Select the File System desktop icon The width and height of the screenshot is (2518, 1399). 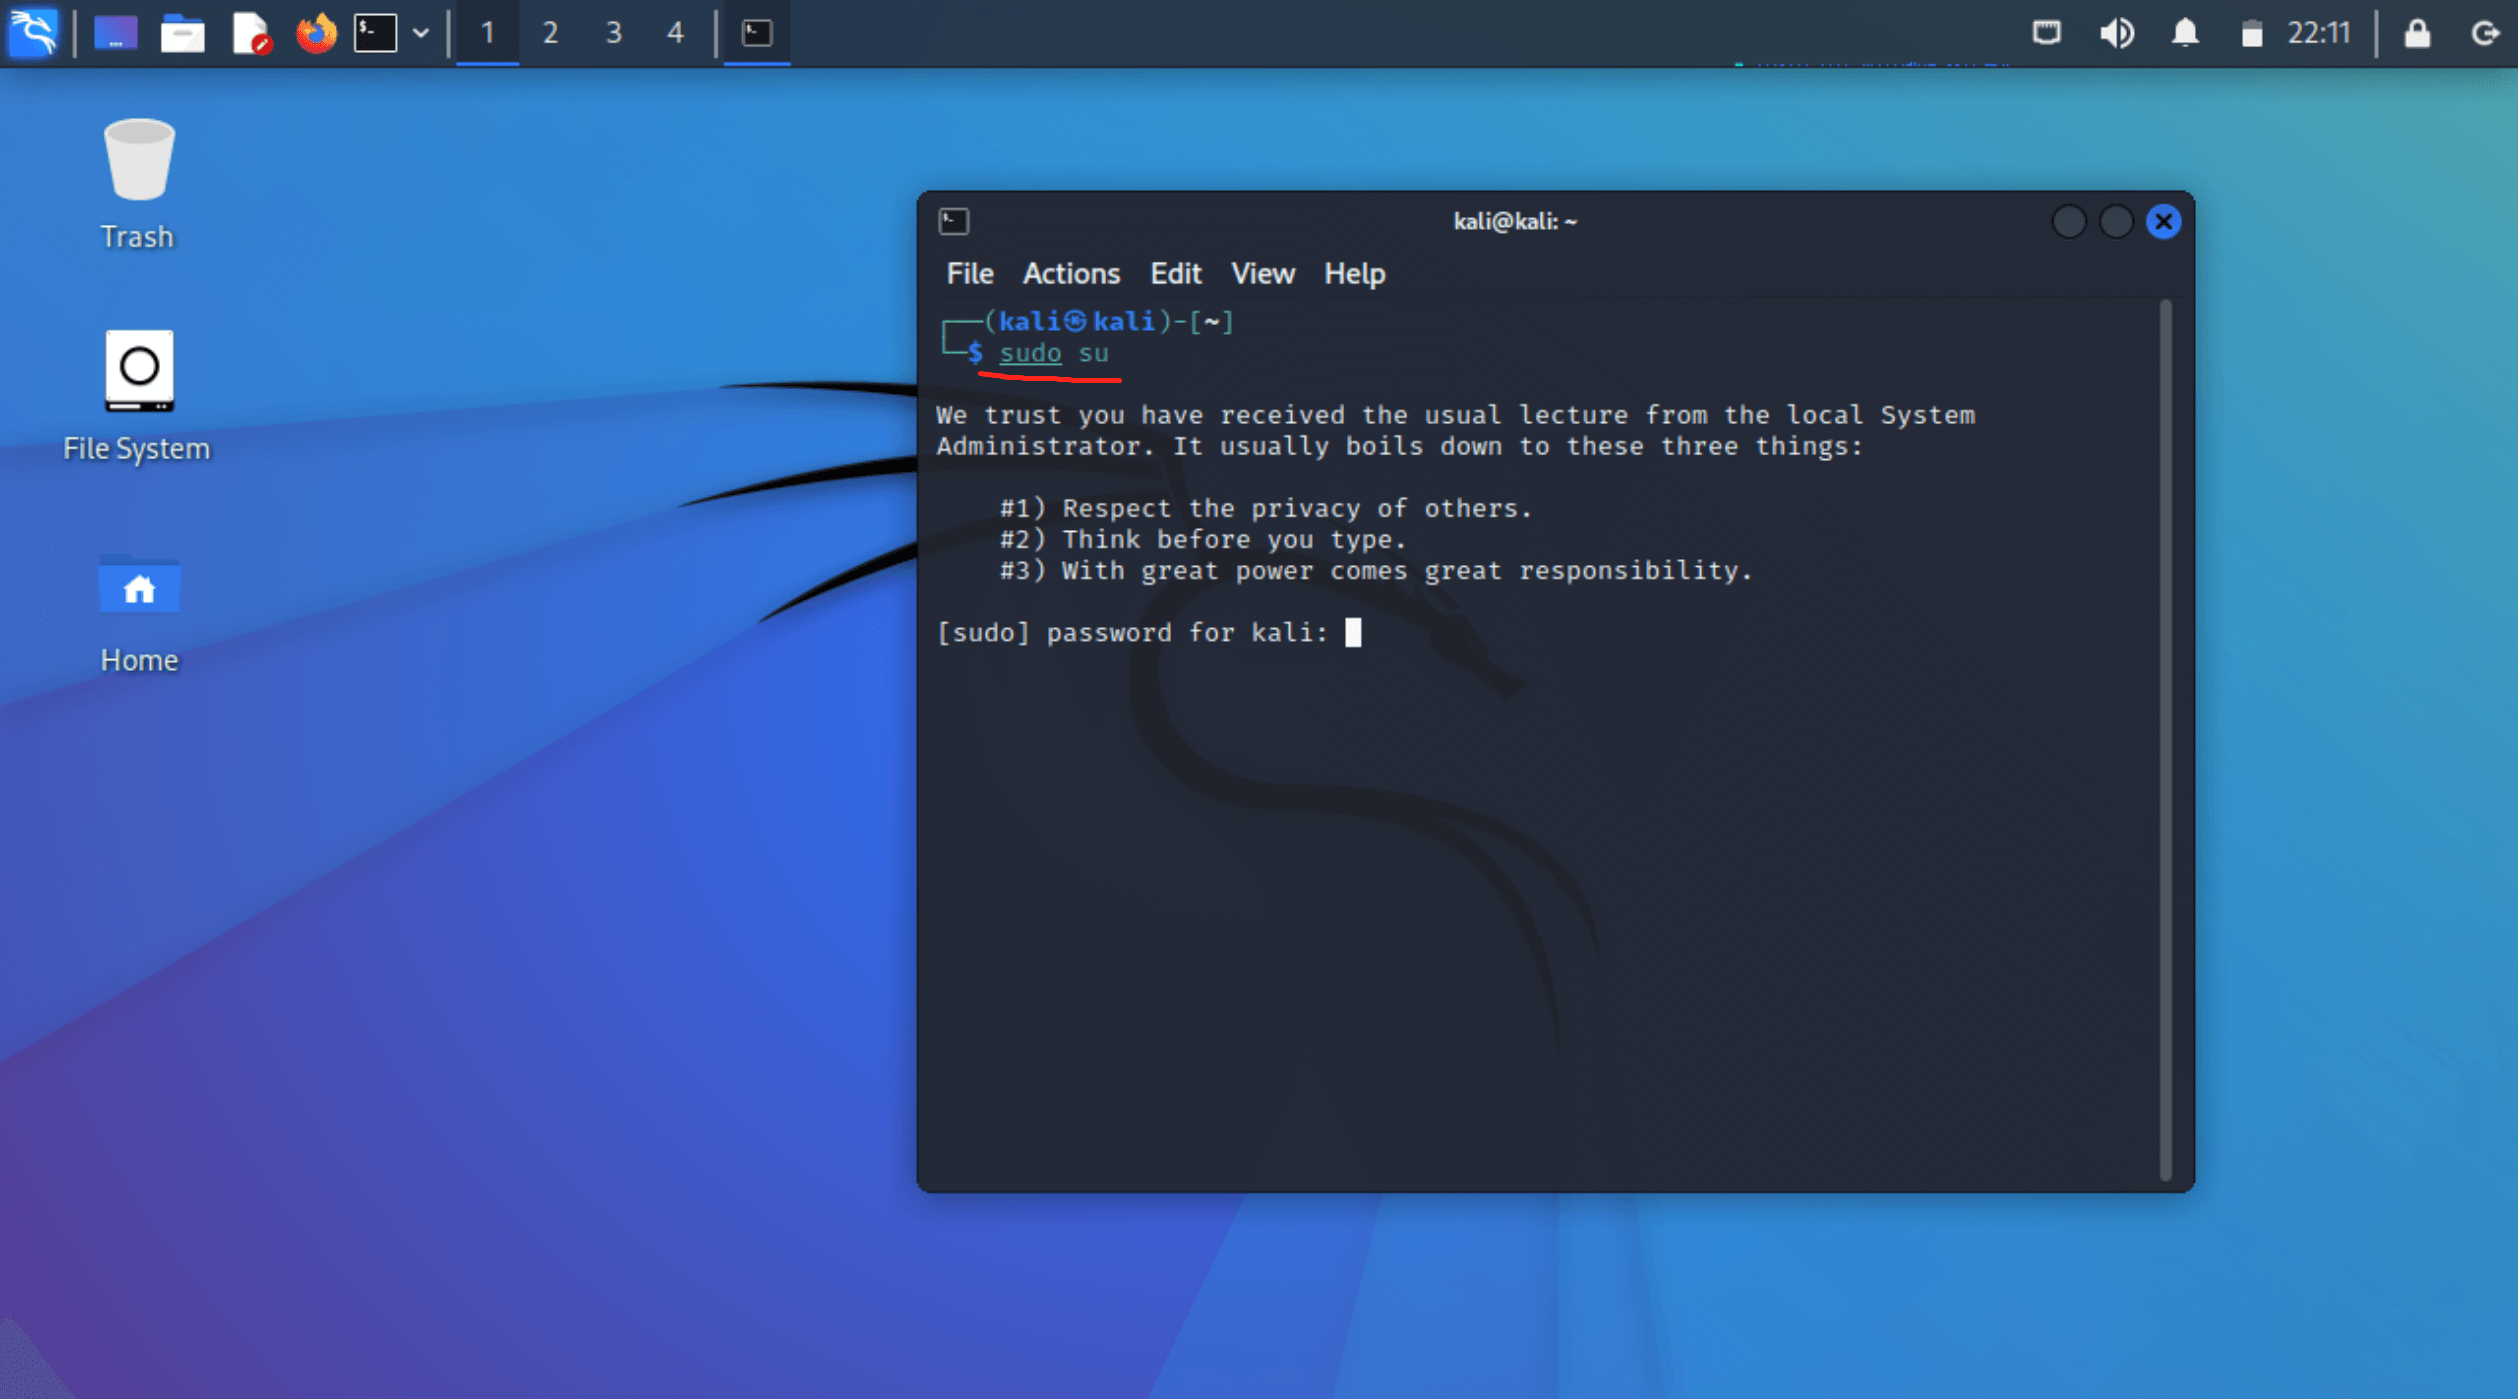(x=138, y=396)
